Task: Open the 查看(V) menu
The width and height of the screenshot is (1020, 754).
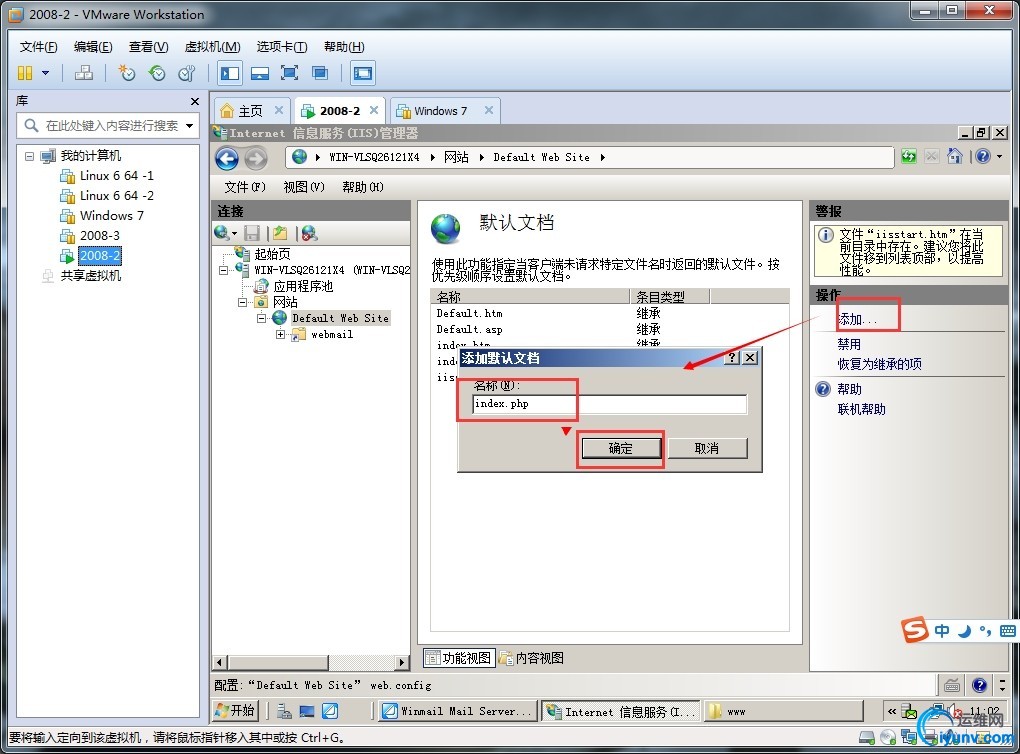Action: tap(148, 47)
